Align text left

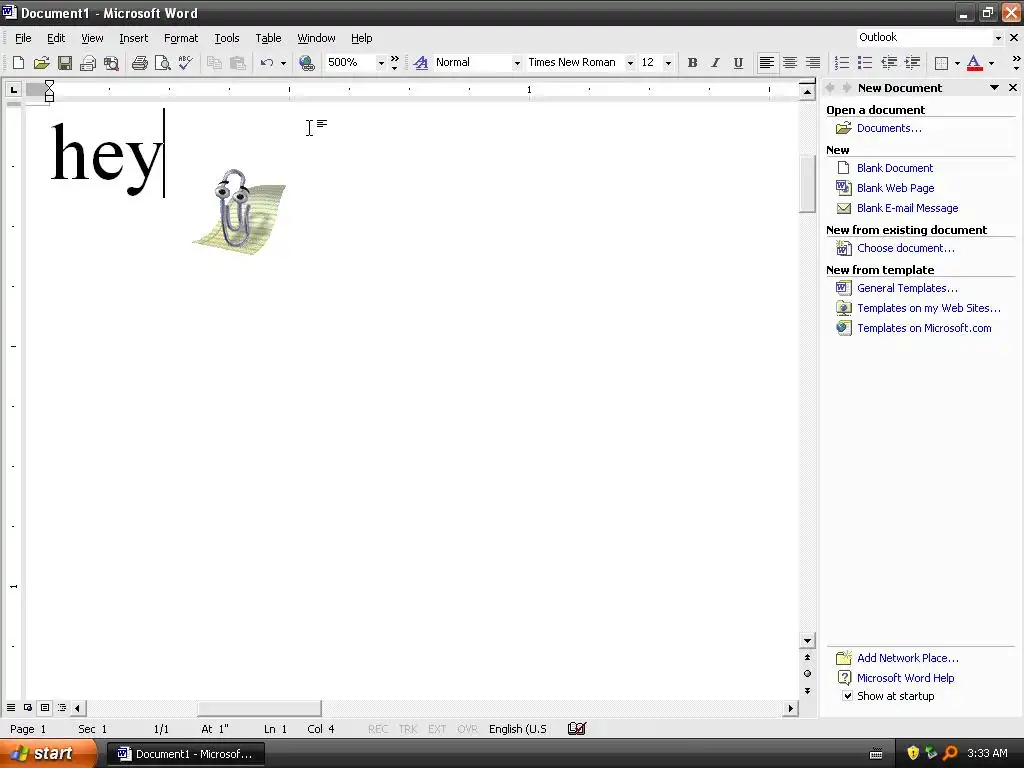click(767, 63)
